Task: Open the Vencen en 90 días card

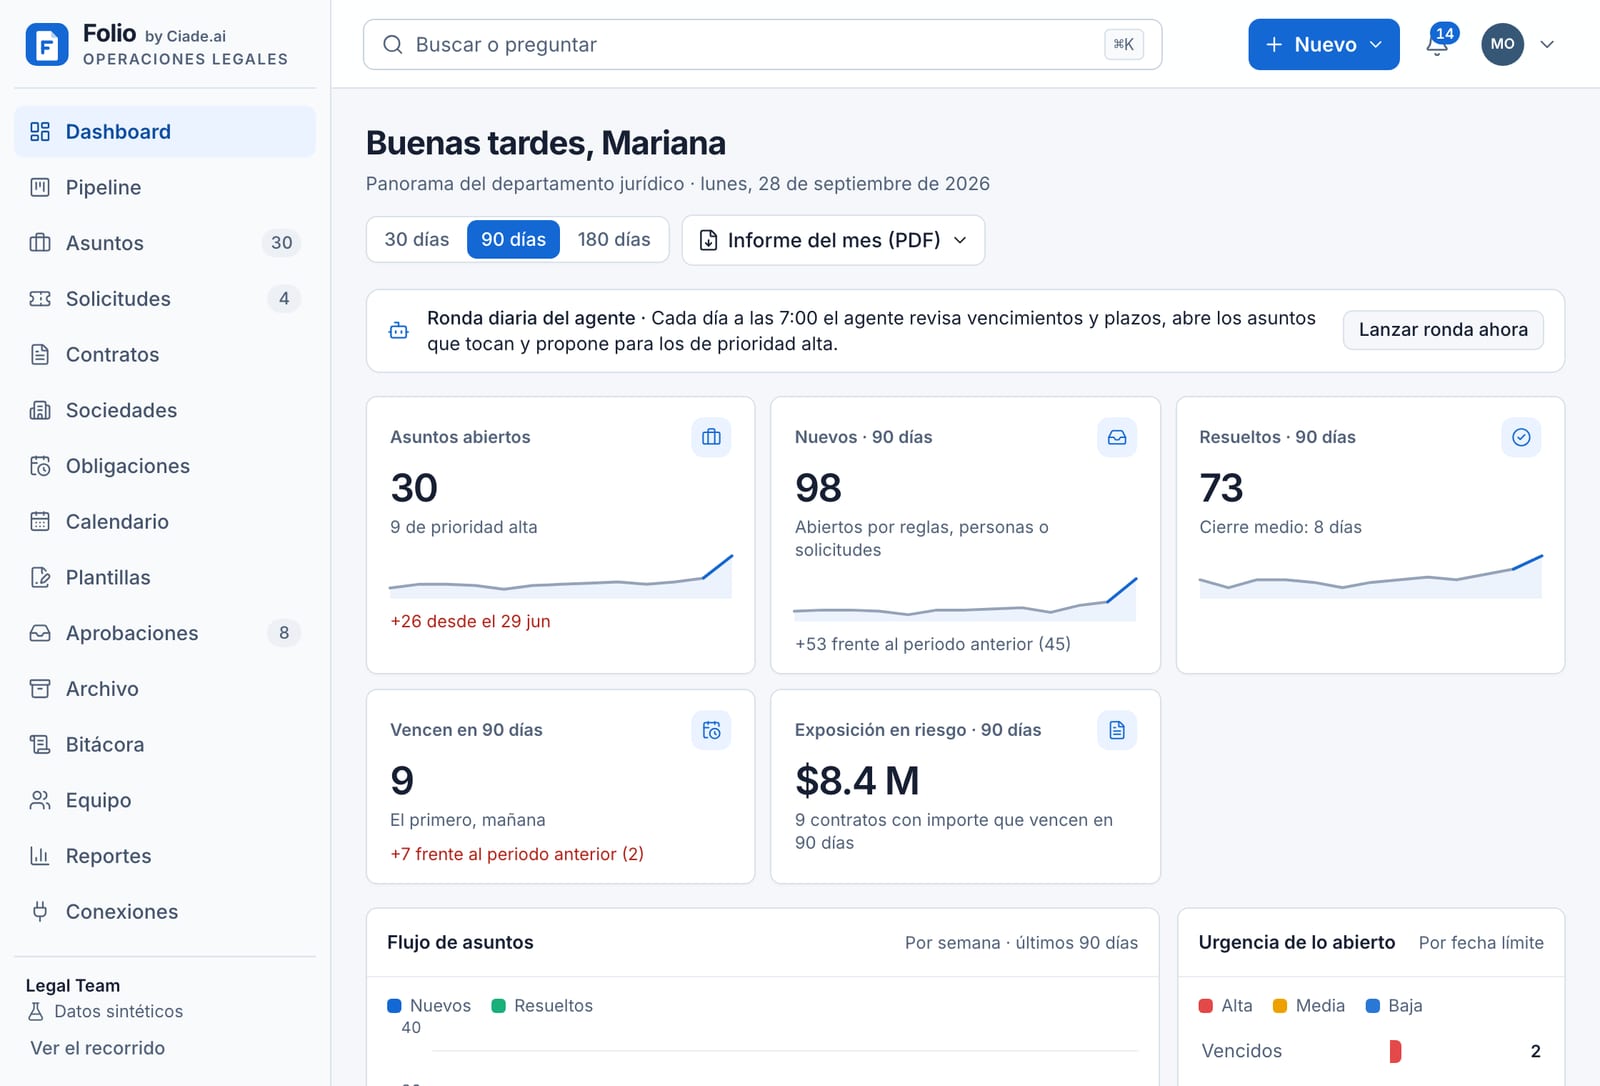Action: point(560,786)
